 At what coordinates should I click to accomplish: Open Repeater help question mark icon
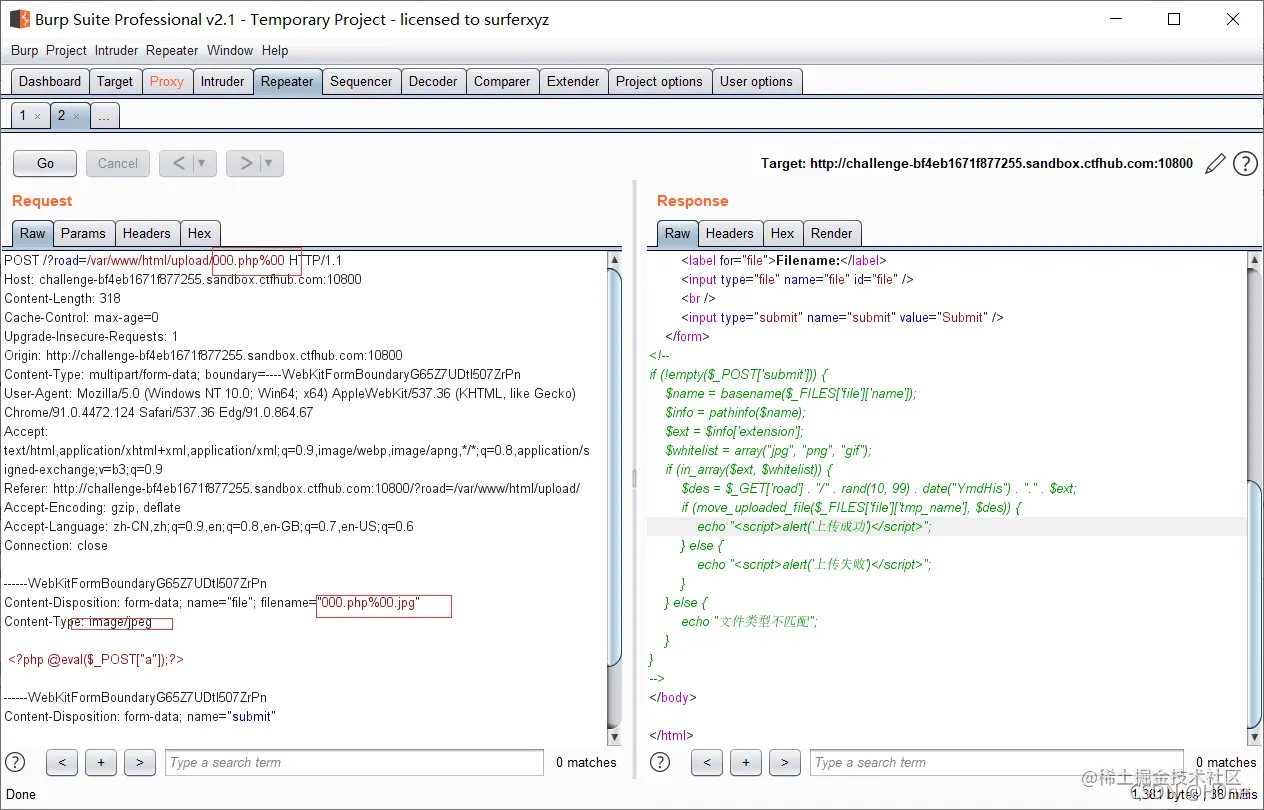tap(1245, 164)
